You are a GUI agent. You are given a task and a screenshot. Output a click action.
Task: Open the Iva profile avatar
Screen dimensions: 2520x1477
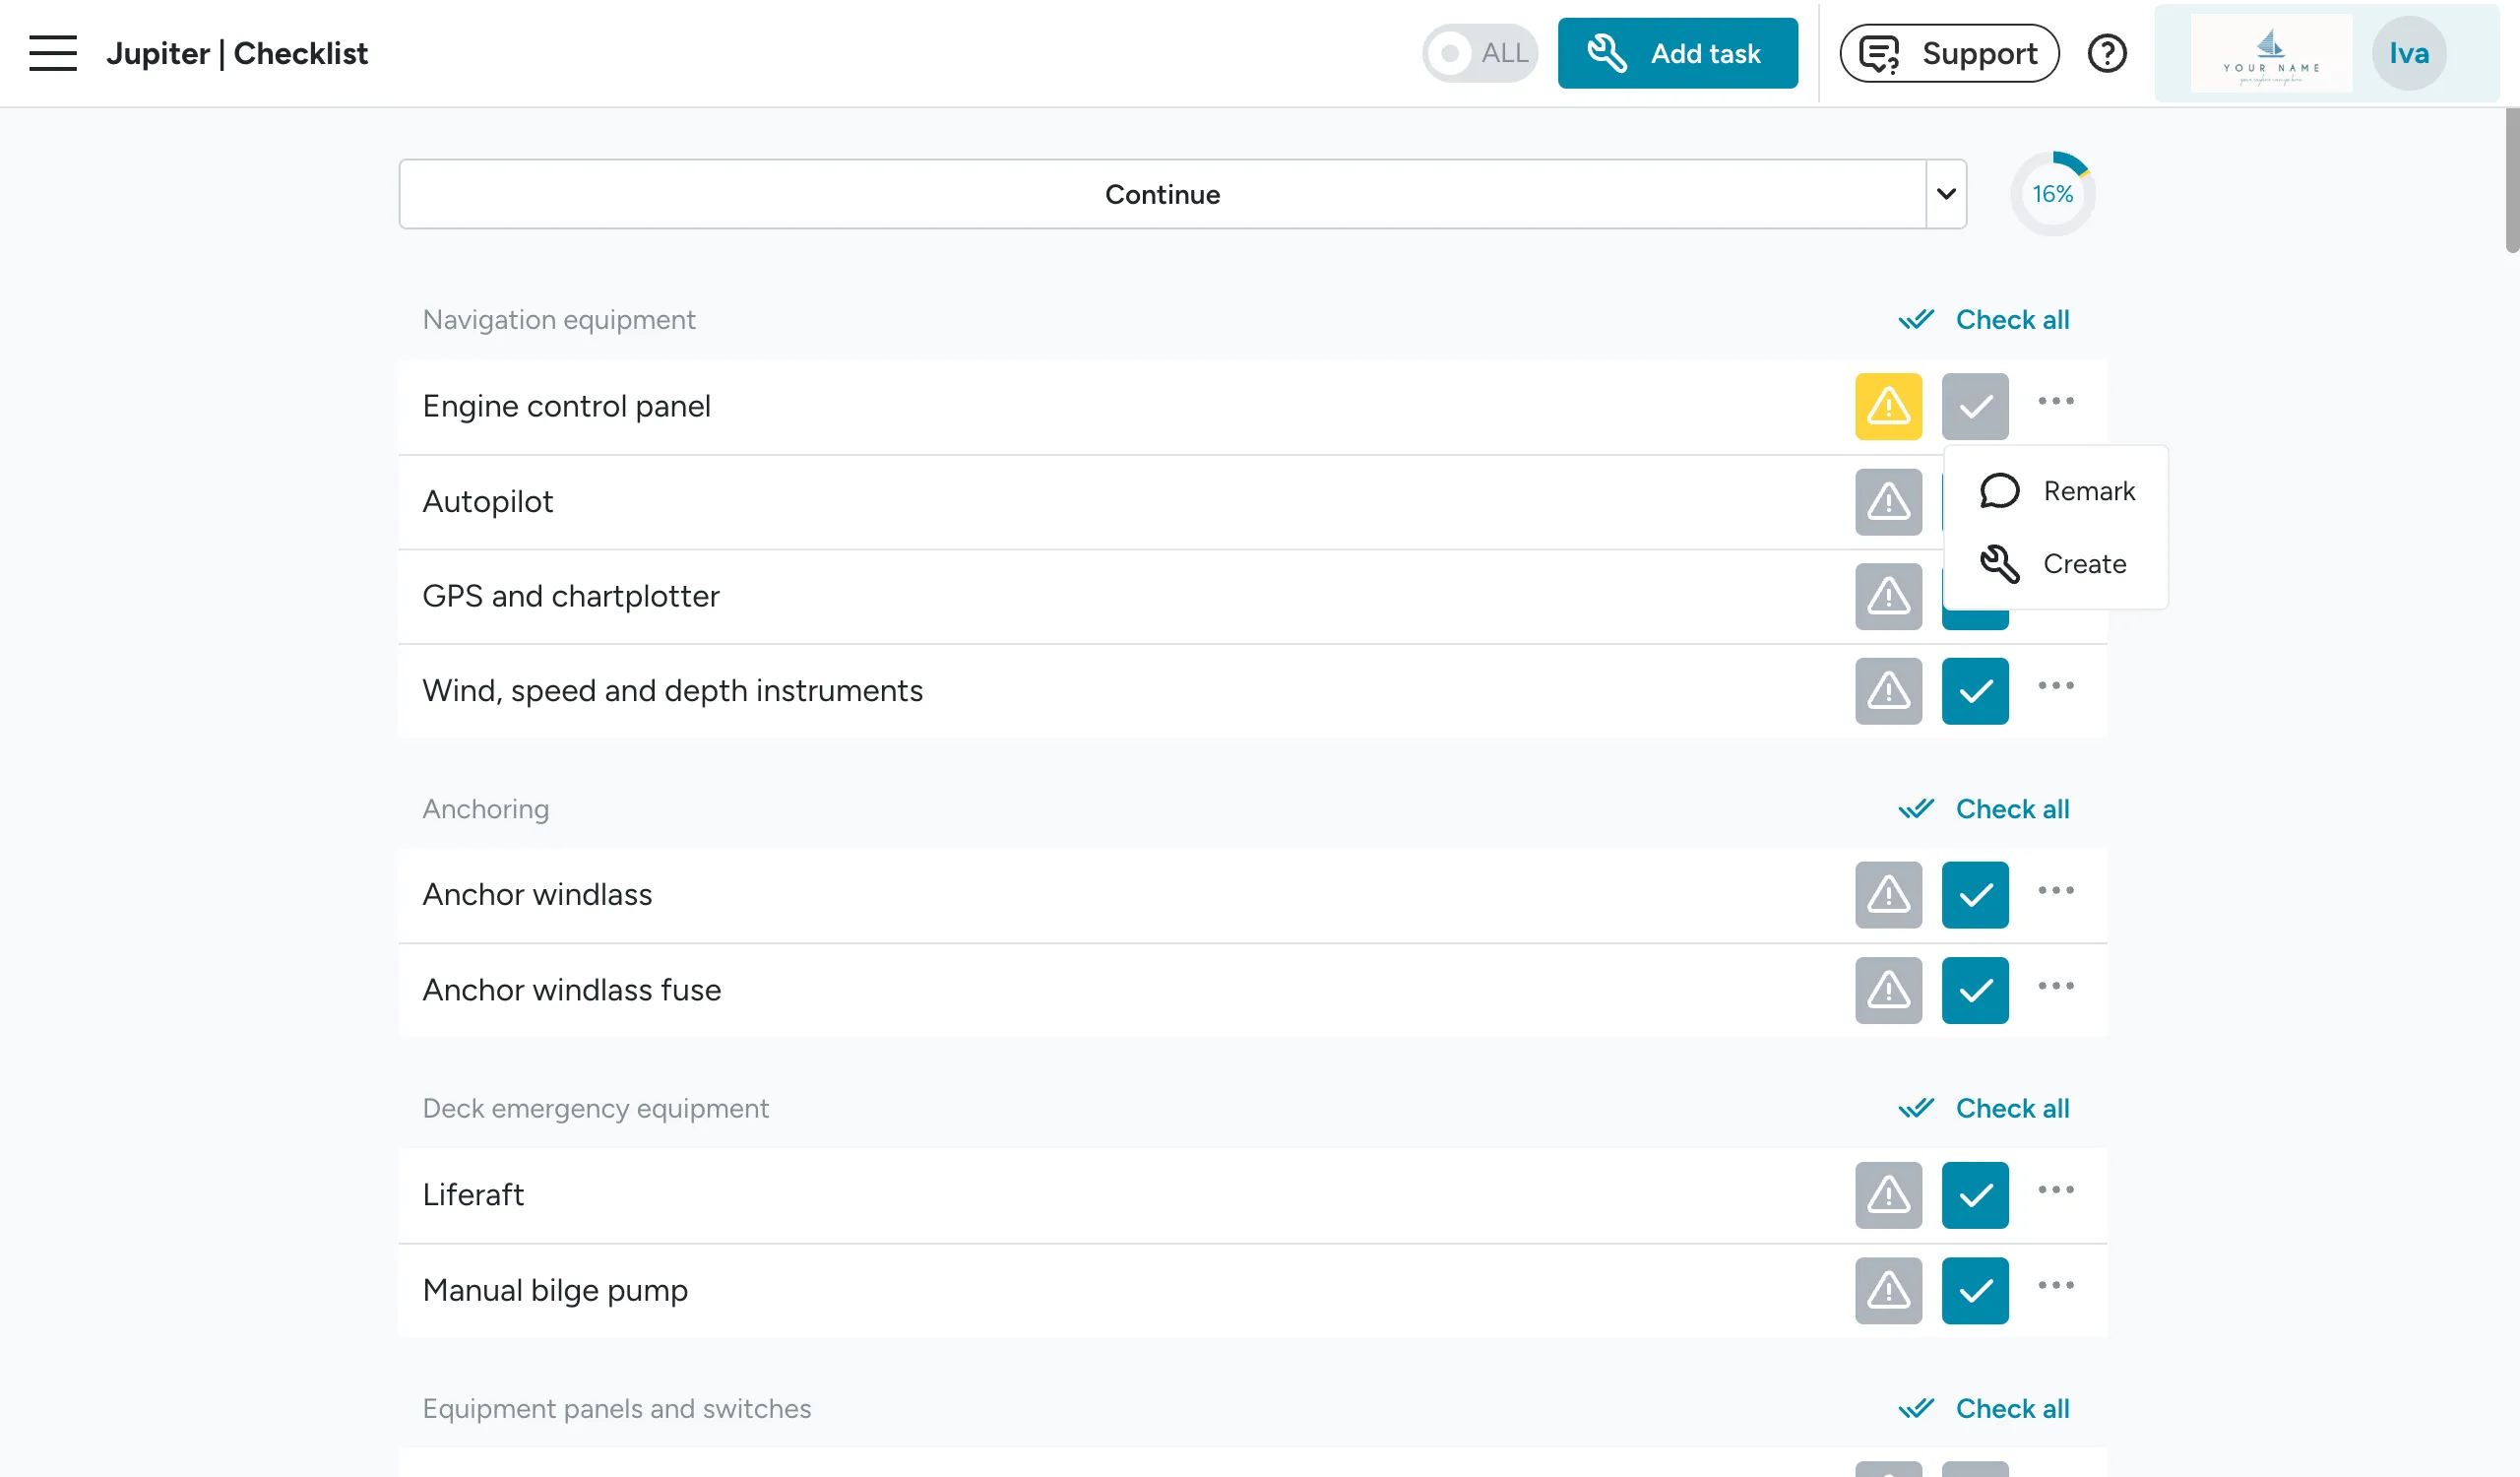(2409, 52)
